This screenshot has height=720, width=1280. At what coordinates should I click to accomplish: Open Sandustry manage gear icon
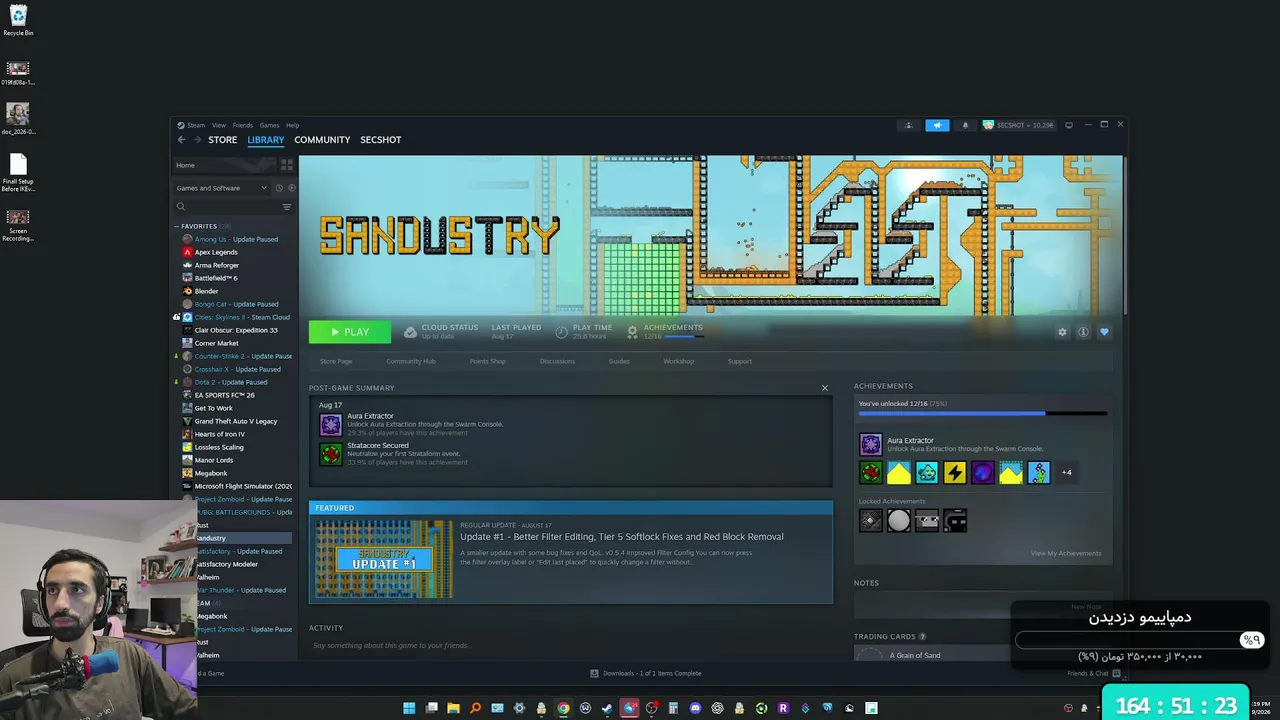coord(1062,332)
